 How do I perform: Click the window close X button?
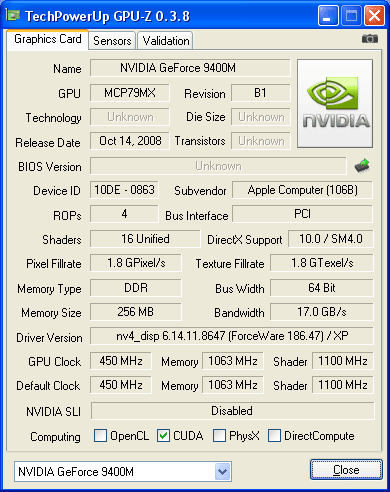pos(374,16)
